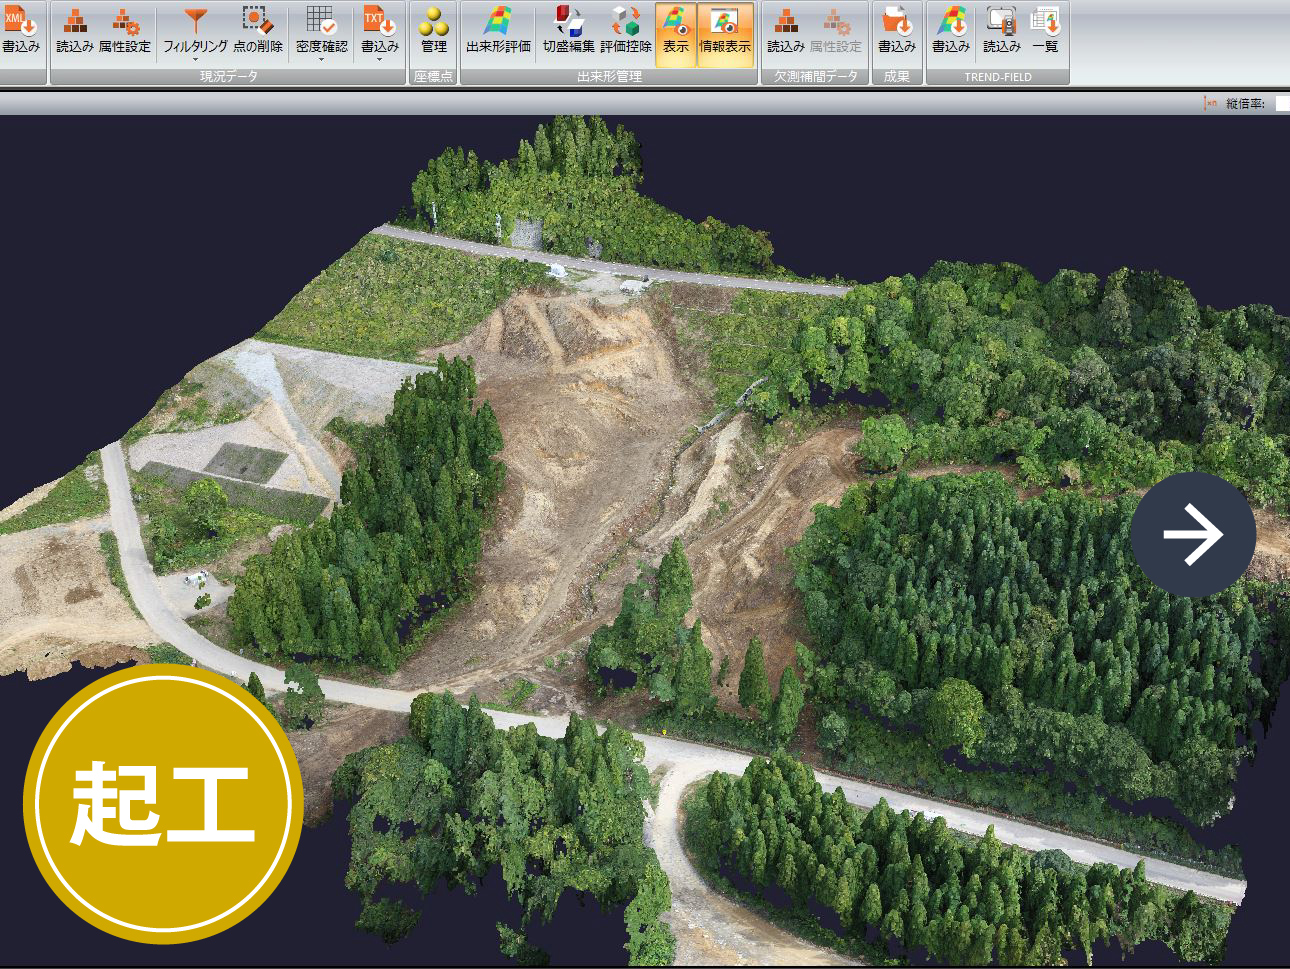Open 属性設定 for current-state data
The image size is (1290, 969).
[125, 30]
